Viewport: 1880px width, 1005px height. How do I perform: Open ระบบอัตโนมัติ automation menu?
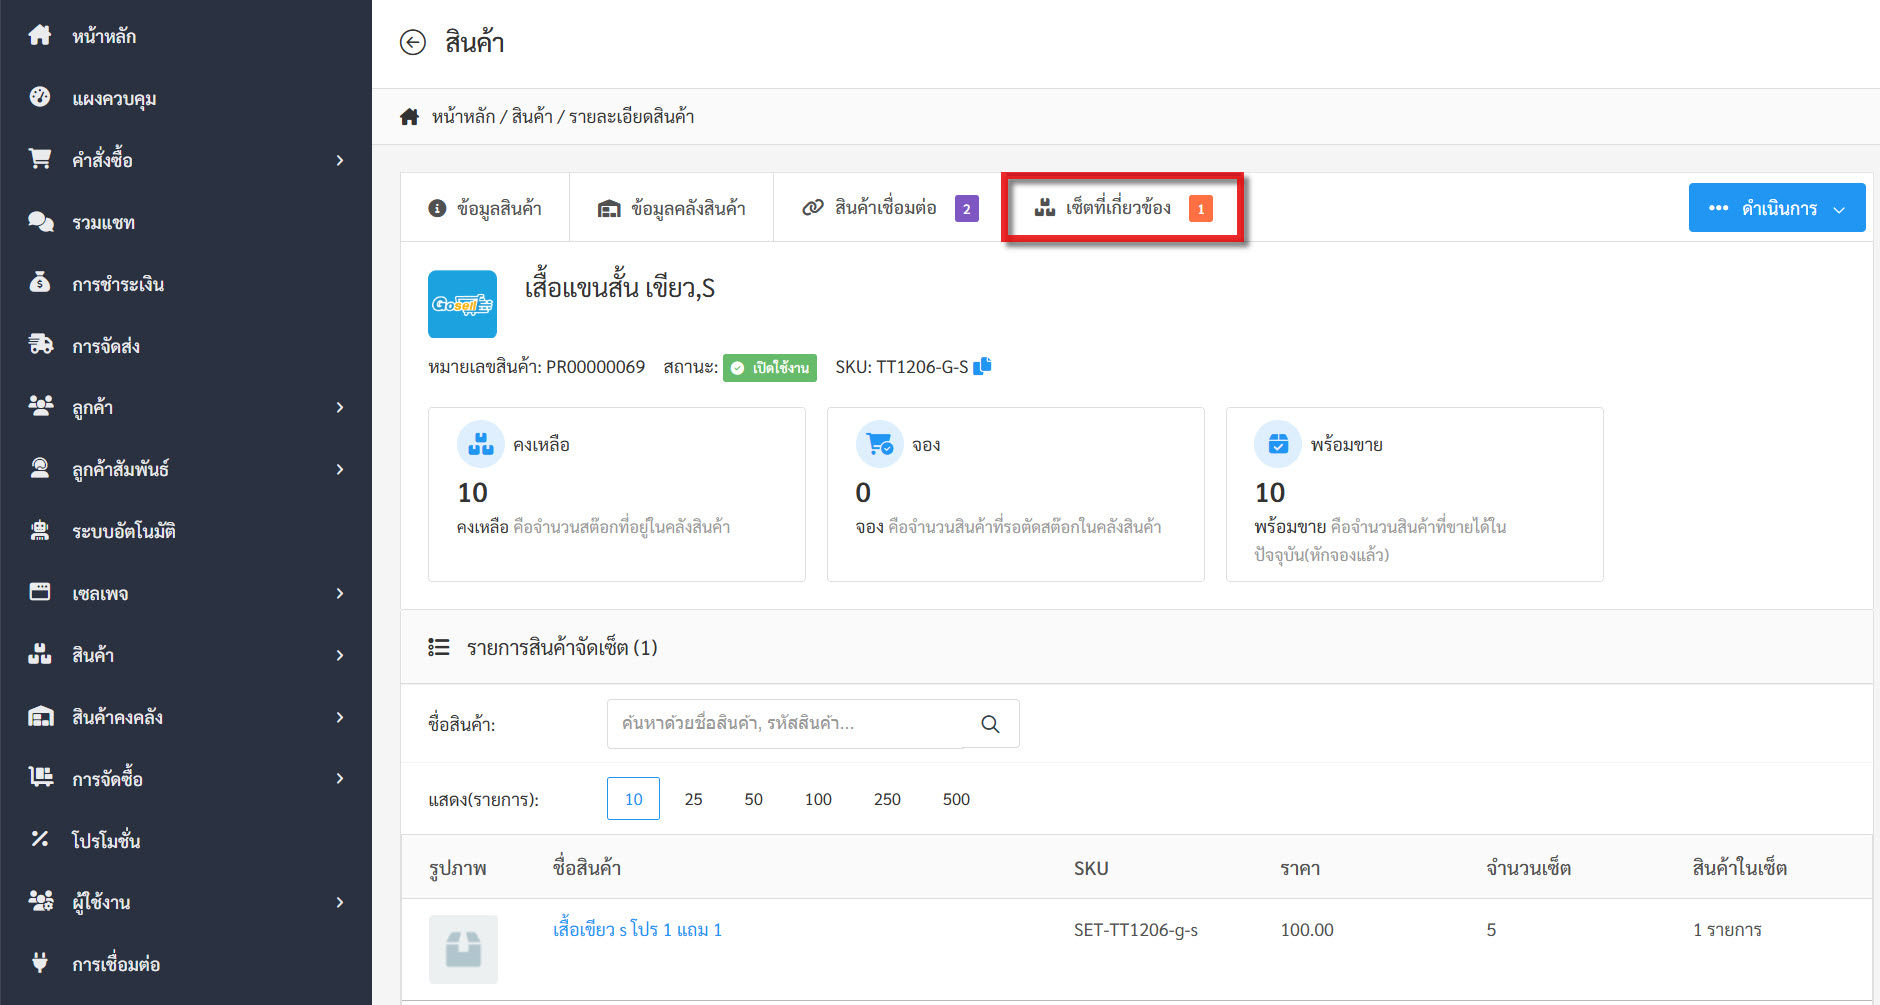tap(123, 531)
